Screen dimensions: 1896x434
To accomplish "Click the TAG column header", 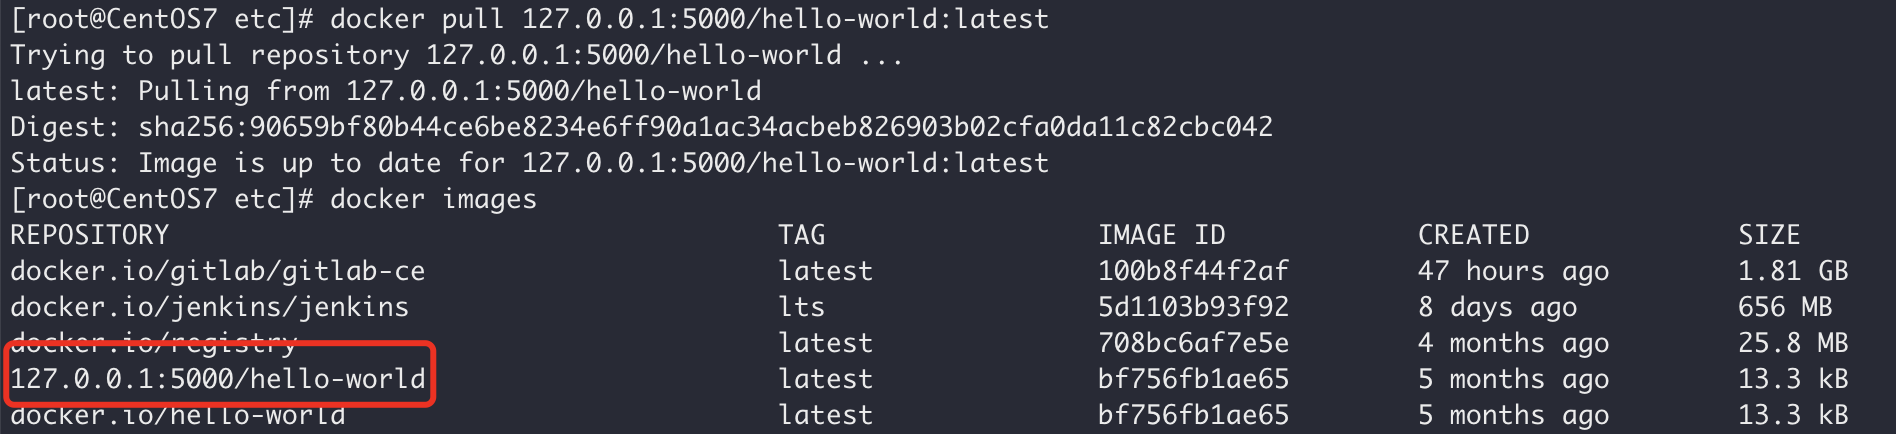I will click(802, 235).
